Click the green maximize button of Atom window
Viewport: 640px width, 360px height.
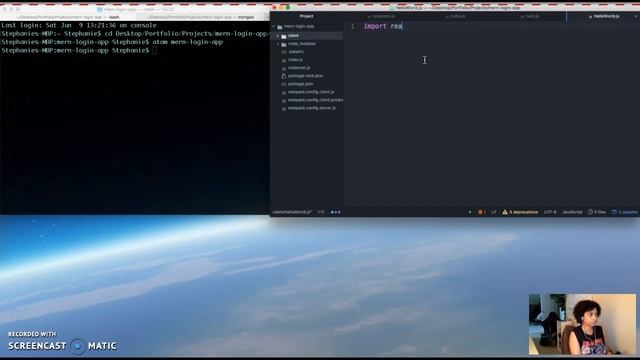[288, 7]
